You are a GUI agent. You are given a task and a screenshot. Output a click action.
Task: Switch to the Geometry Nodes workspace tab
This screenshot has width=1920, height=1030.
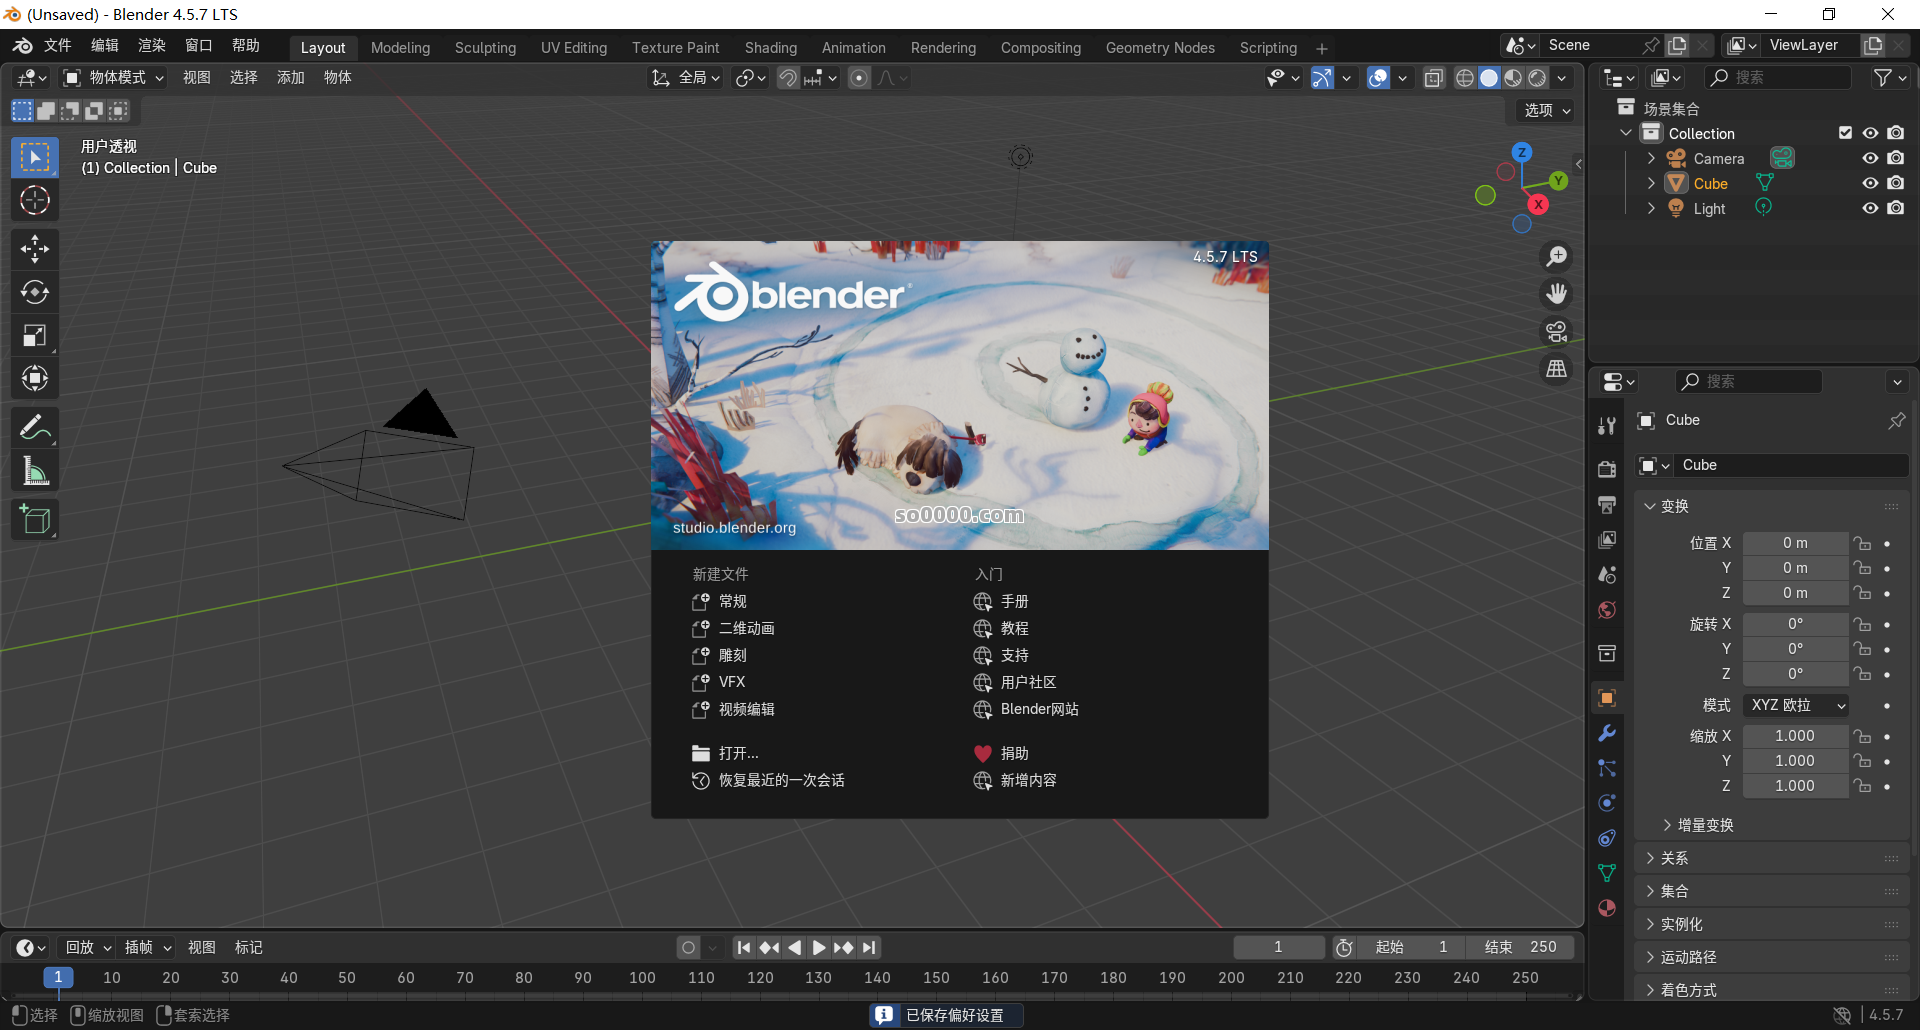click(x=1160, y=48)
